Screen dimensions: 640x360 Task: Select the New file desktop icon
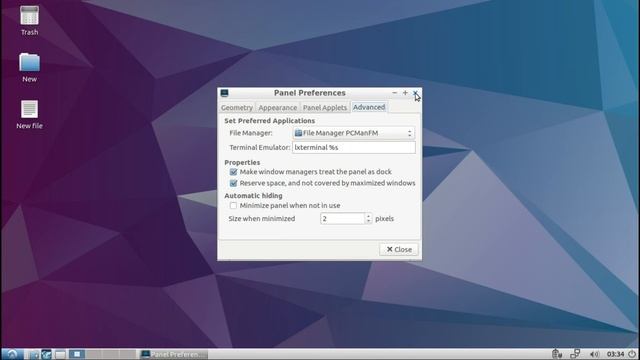click(29, 115)
